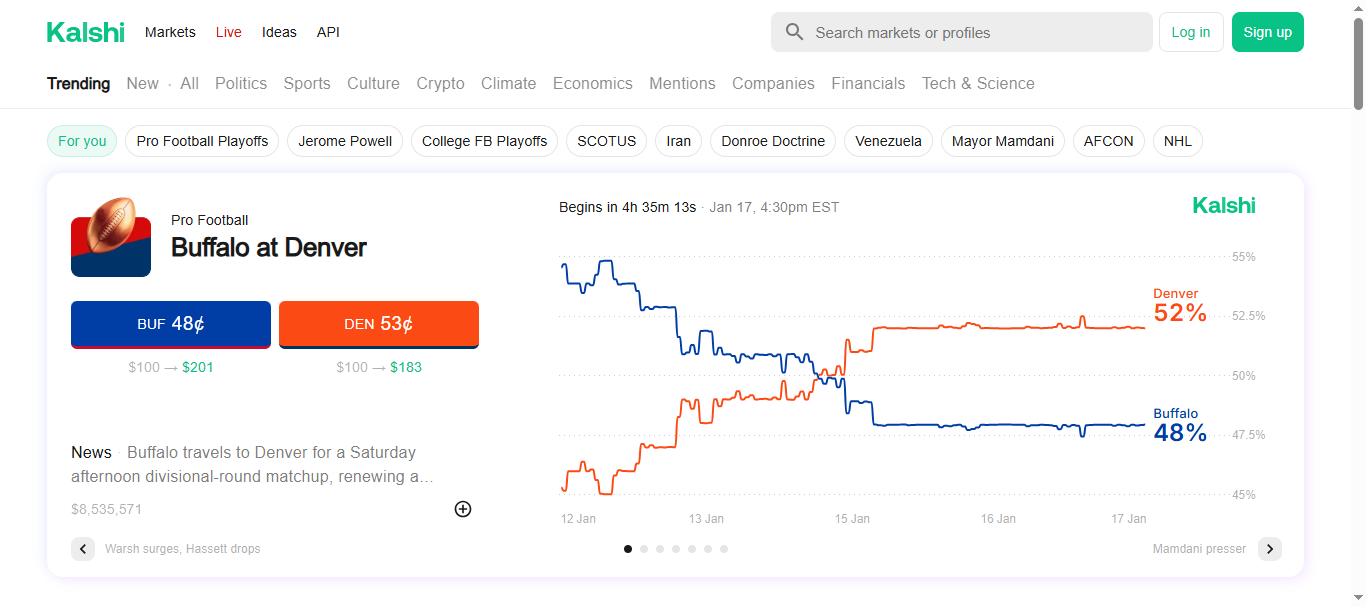1366x607 pixels.
Task: Focus the search markets input field
Action: 975,32
